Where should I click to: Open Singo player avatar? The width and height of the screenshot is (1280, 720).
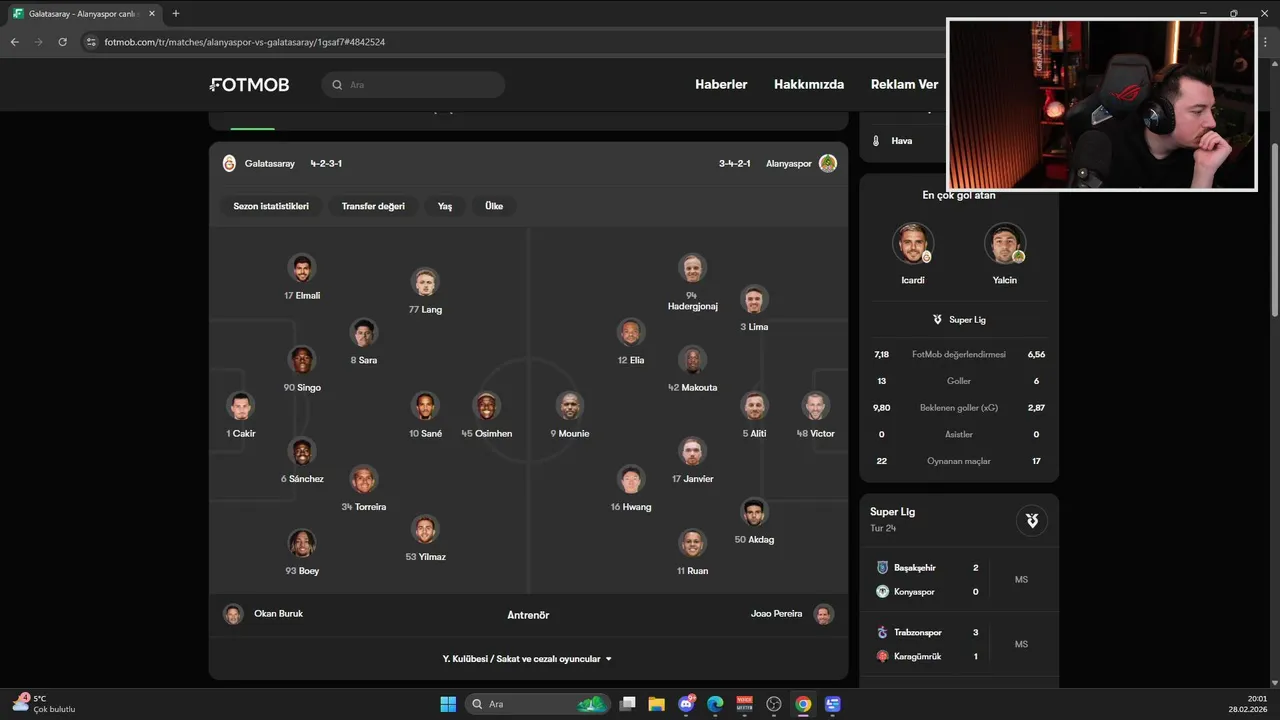[302, 360]
